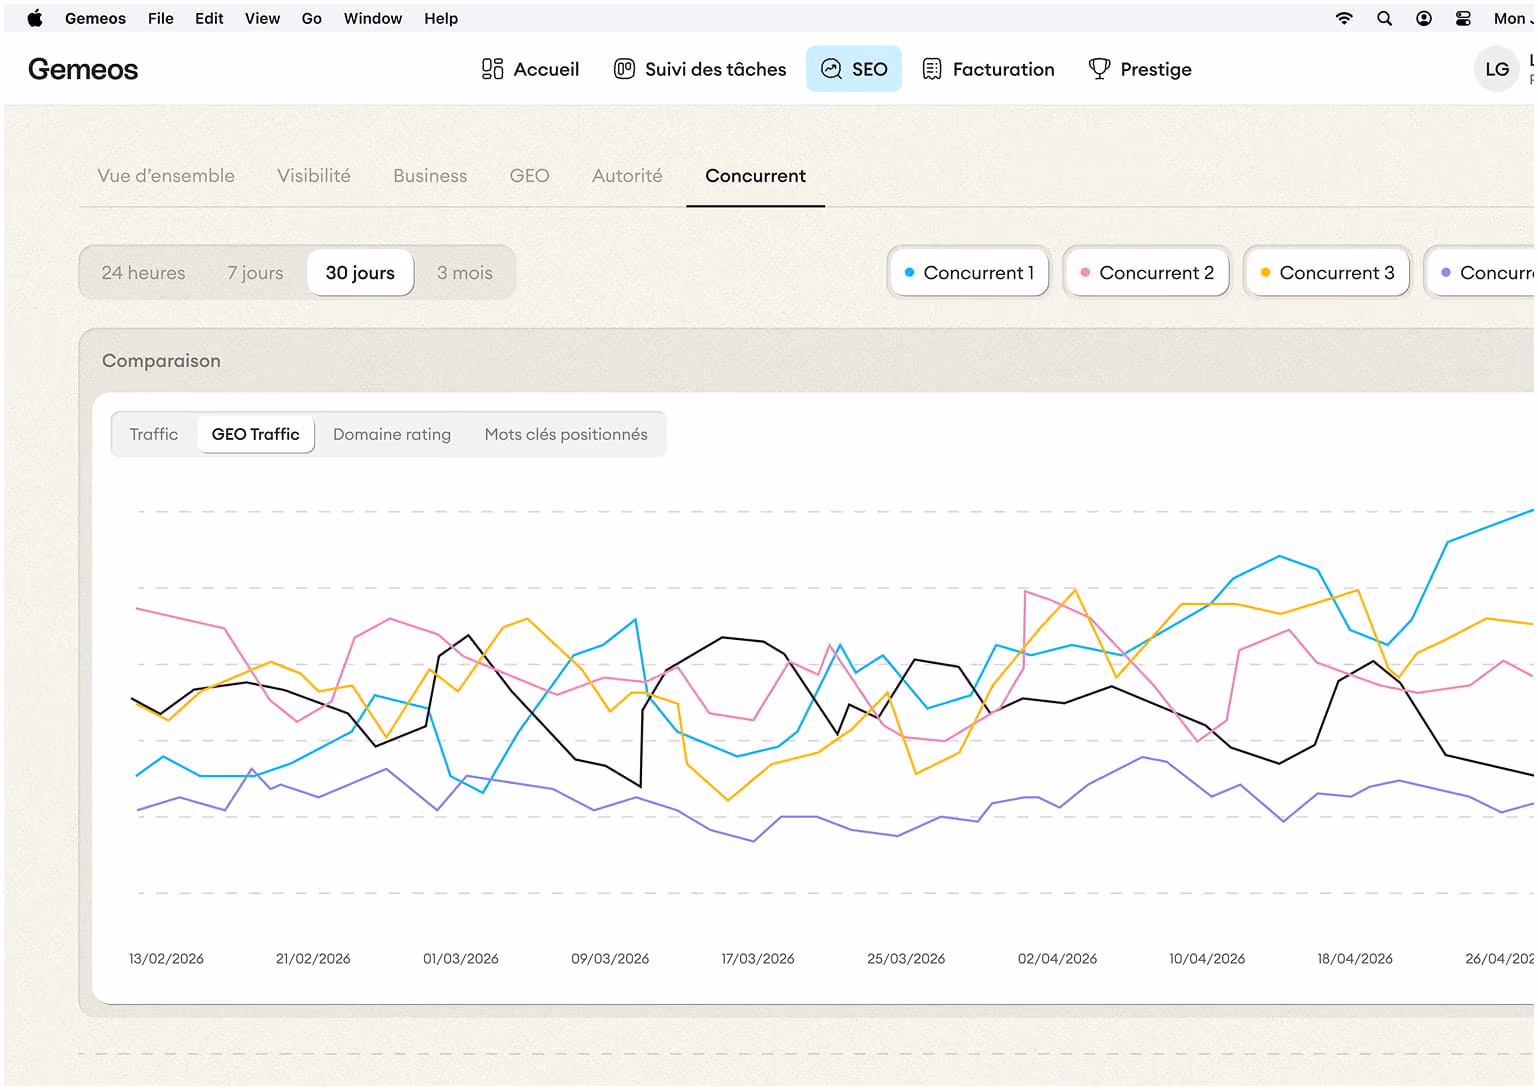Select the 7 jours time range

[x=255, y=272]
